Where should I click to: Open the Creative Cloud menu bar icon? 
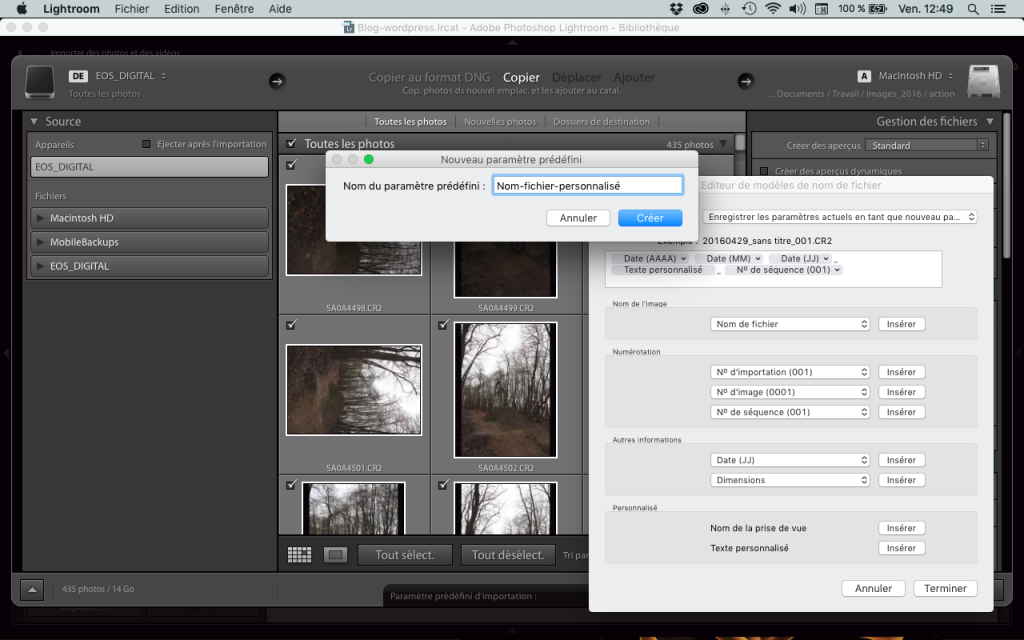tap(700, 8)
